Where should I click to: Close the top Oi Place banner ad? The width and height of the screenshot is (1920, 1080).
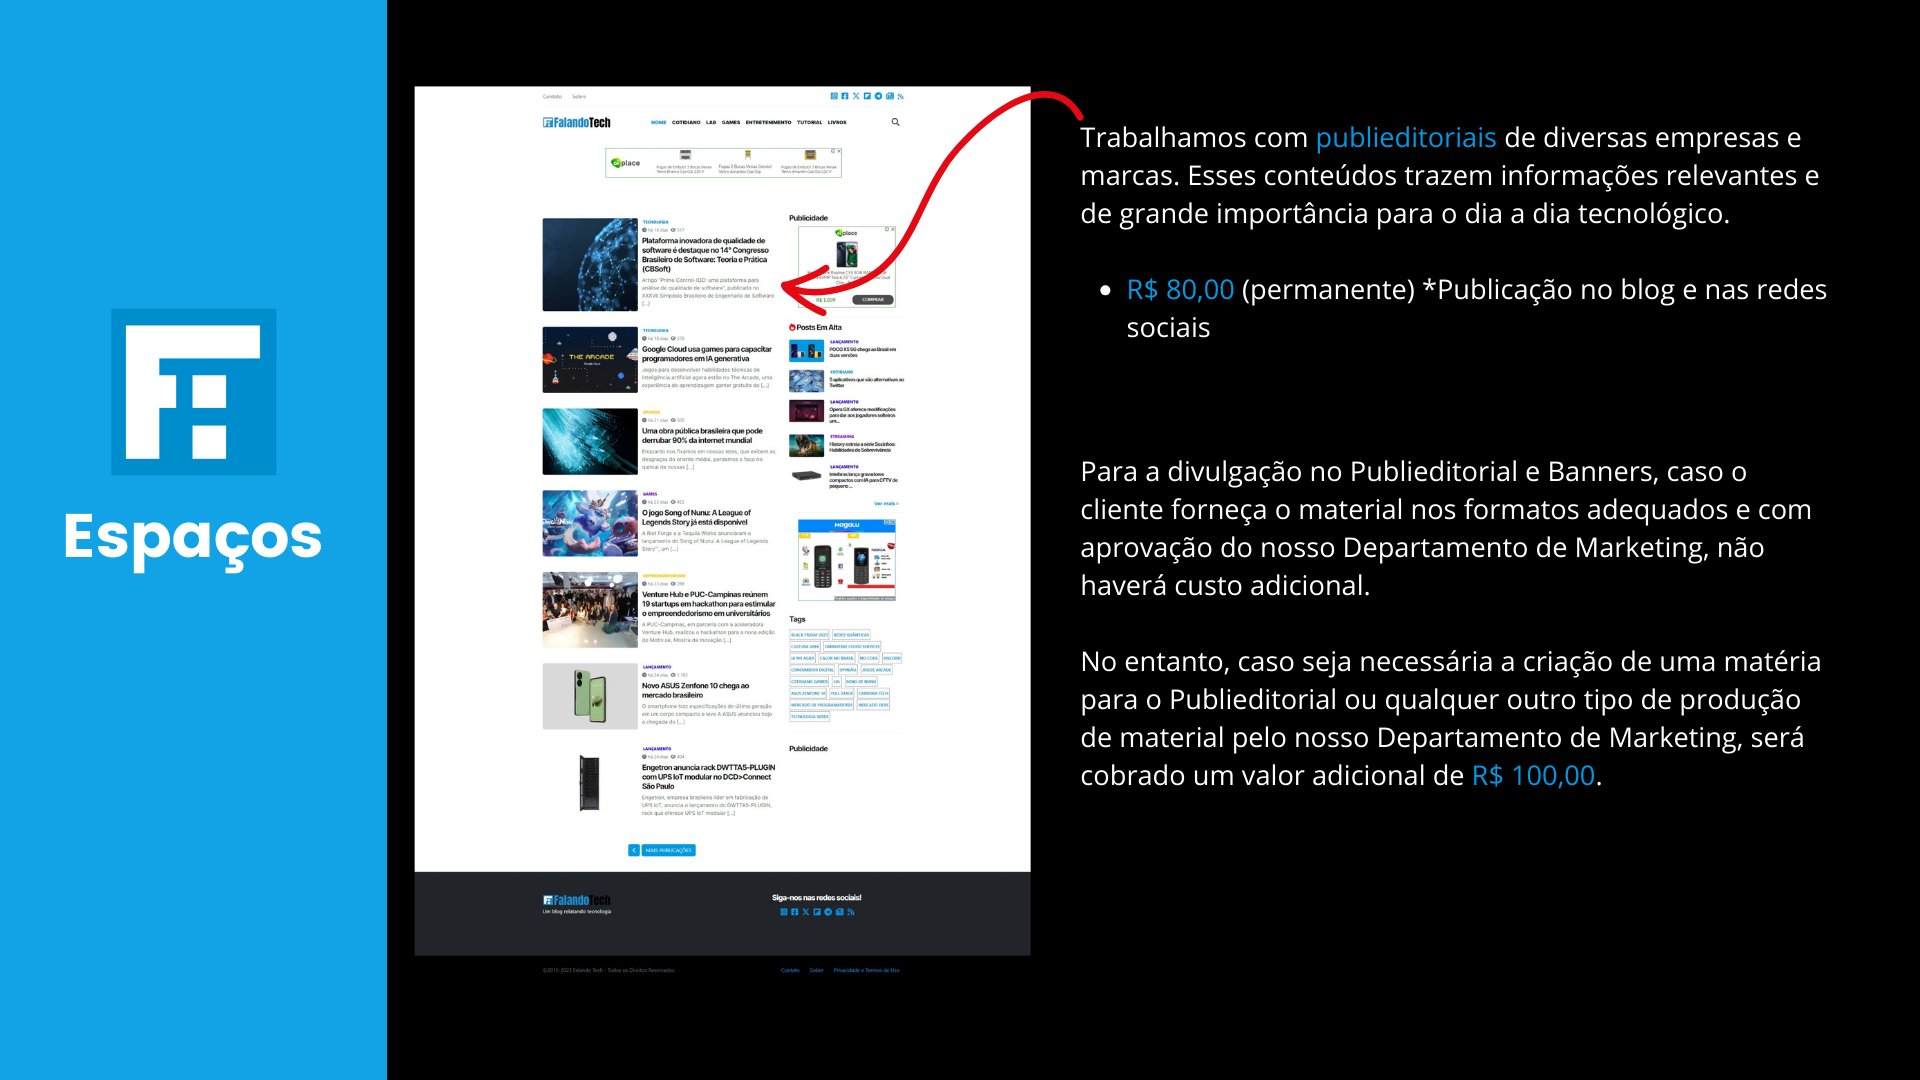pos(837,151)
